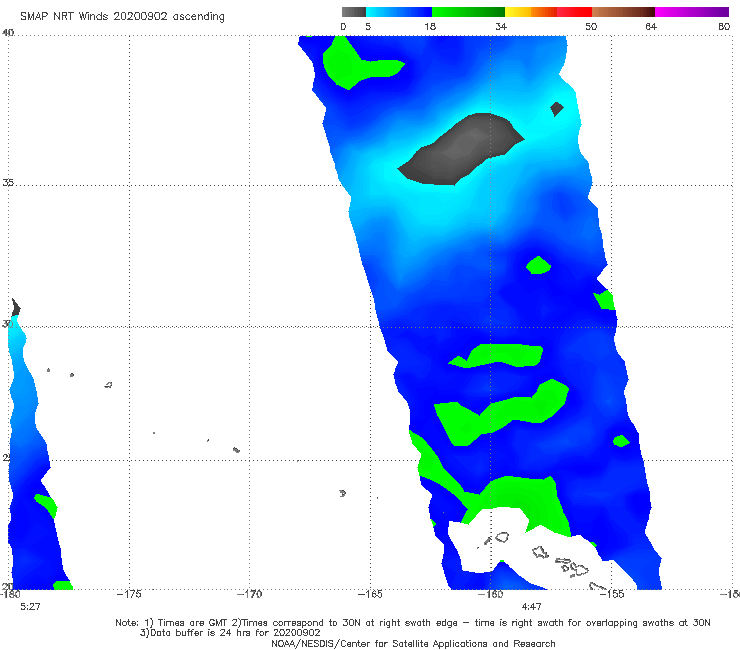The image size is (740, 650).
Task: Click the latitude label '35'
Action: 8,182
